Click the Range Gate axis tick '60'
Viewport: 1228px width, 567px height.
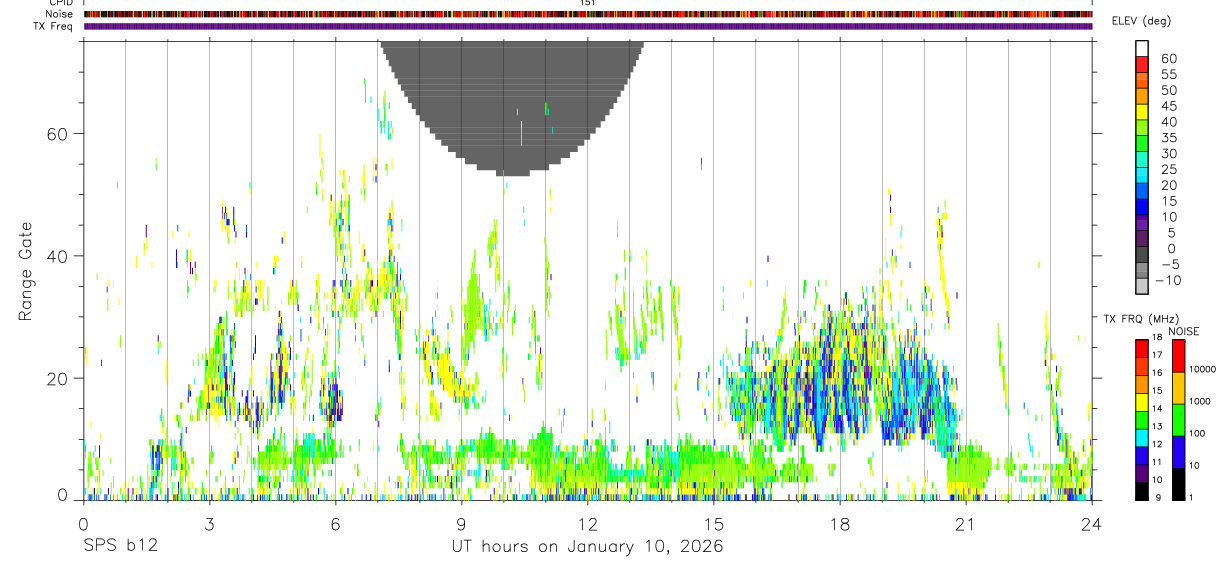(57, 133)
